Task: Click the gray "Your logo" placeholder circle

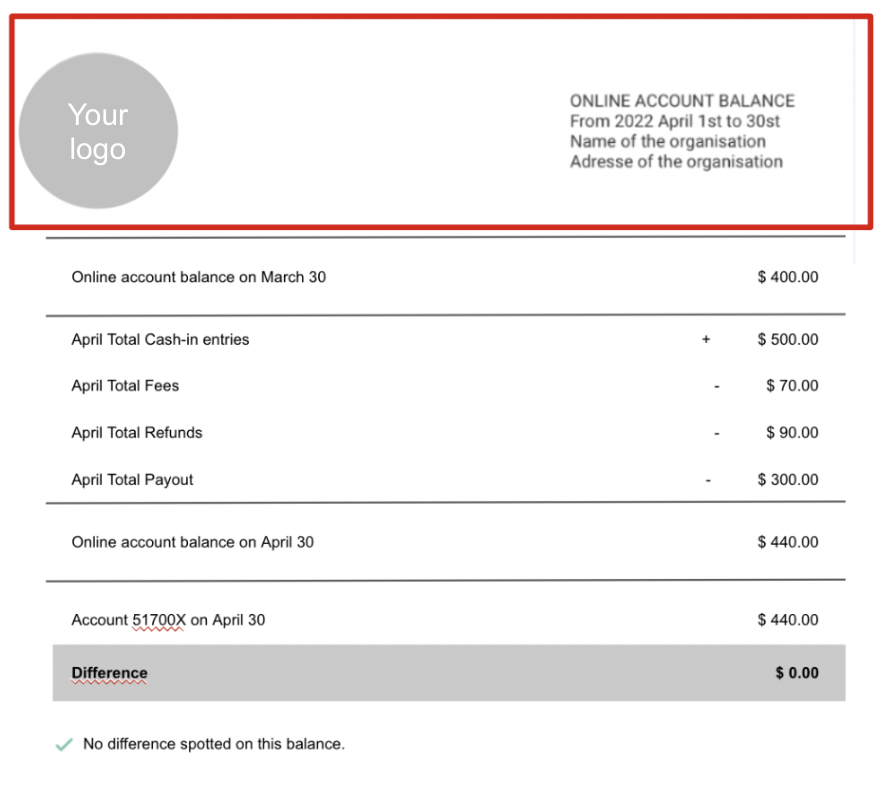Action: click(98, 131)
